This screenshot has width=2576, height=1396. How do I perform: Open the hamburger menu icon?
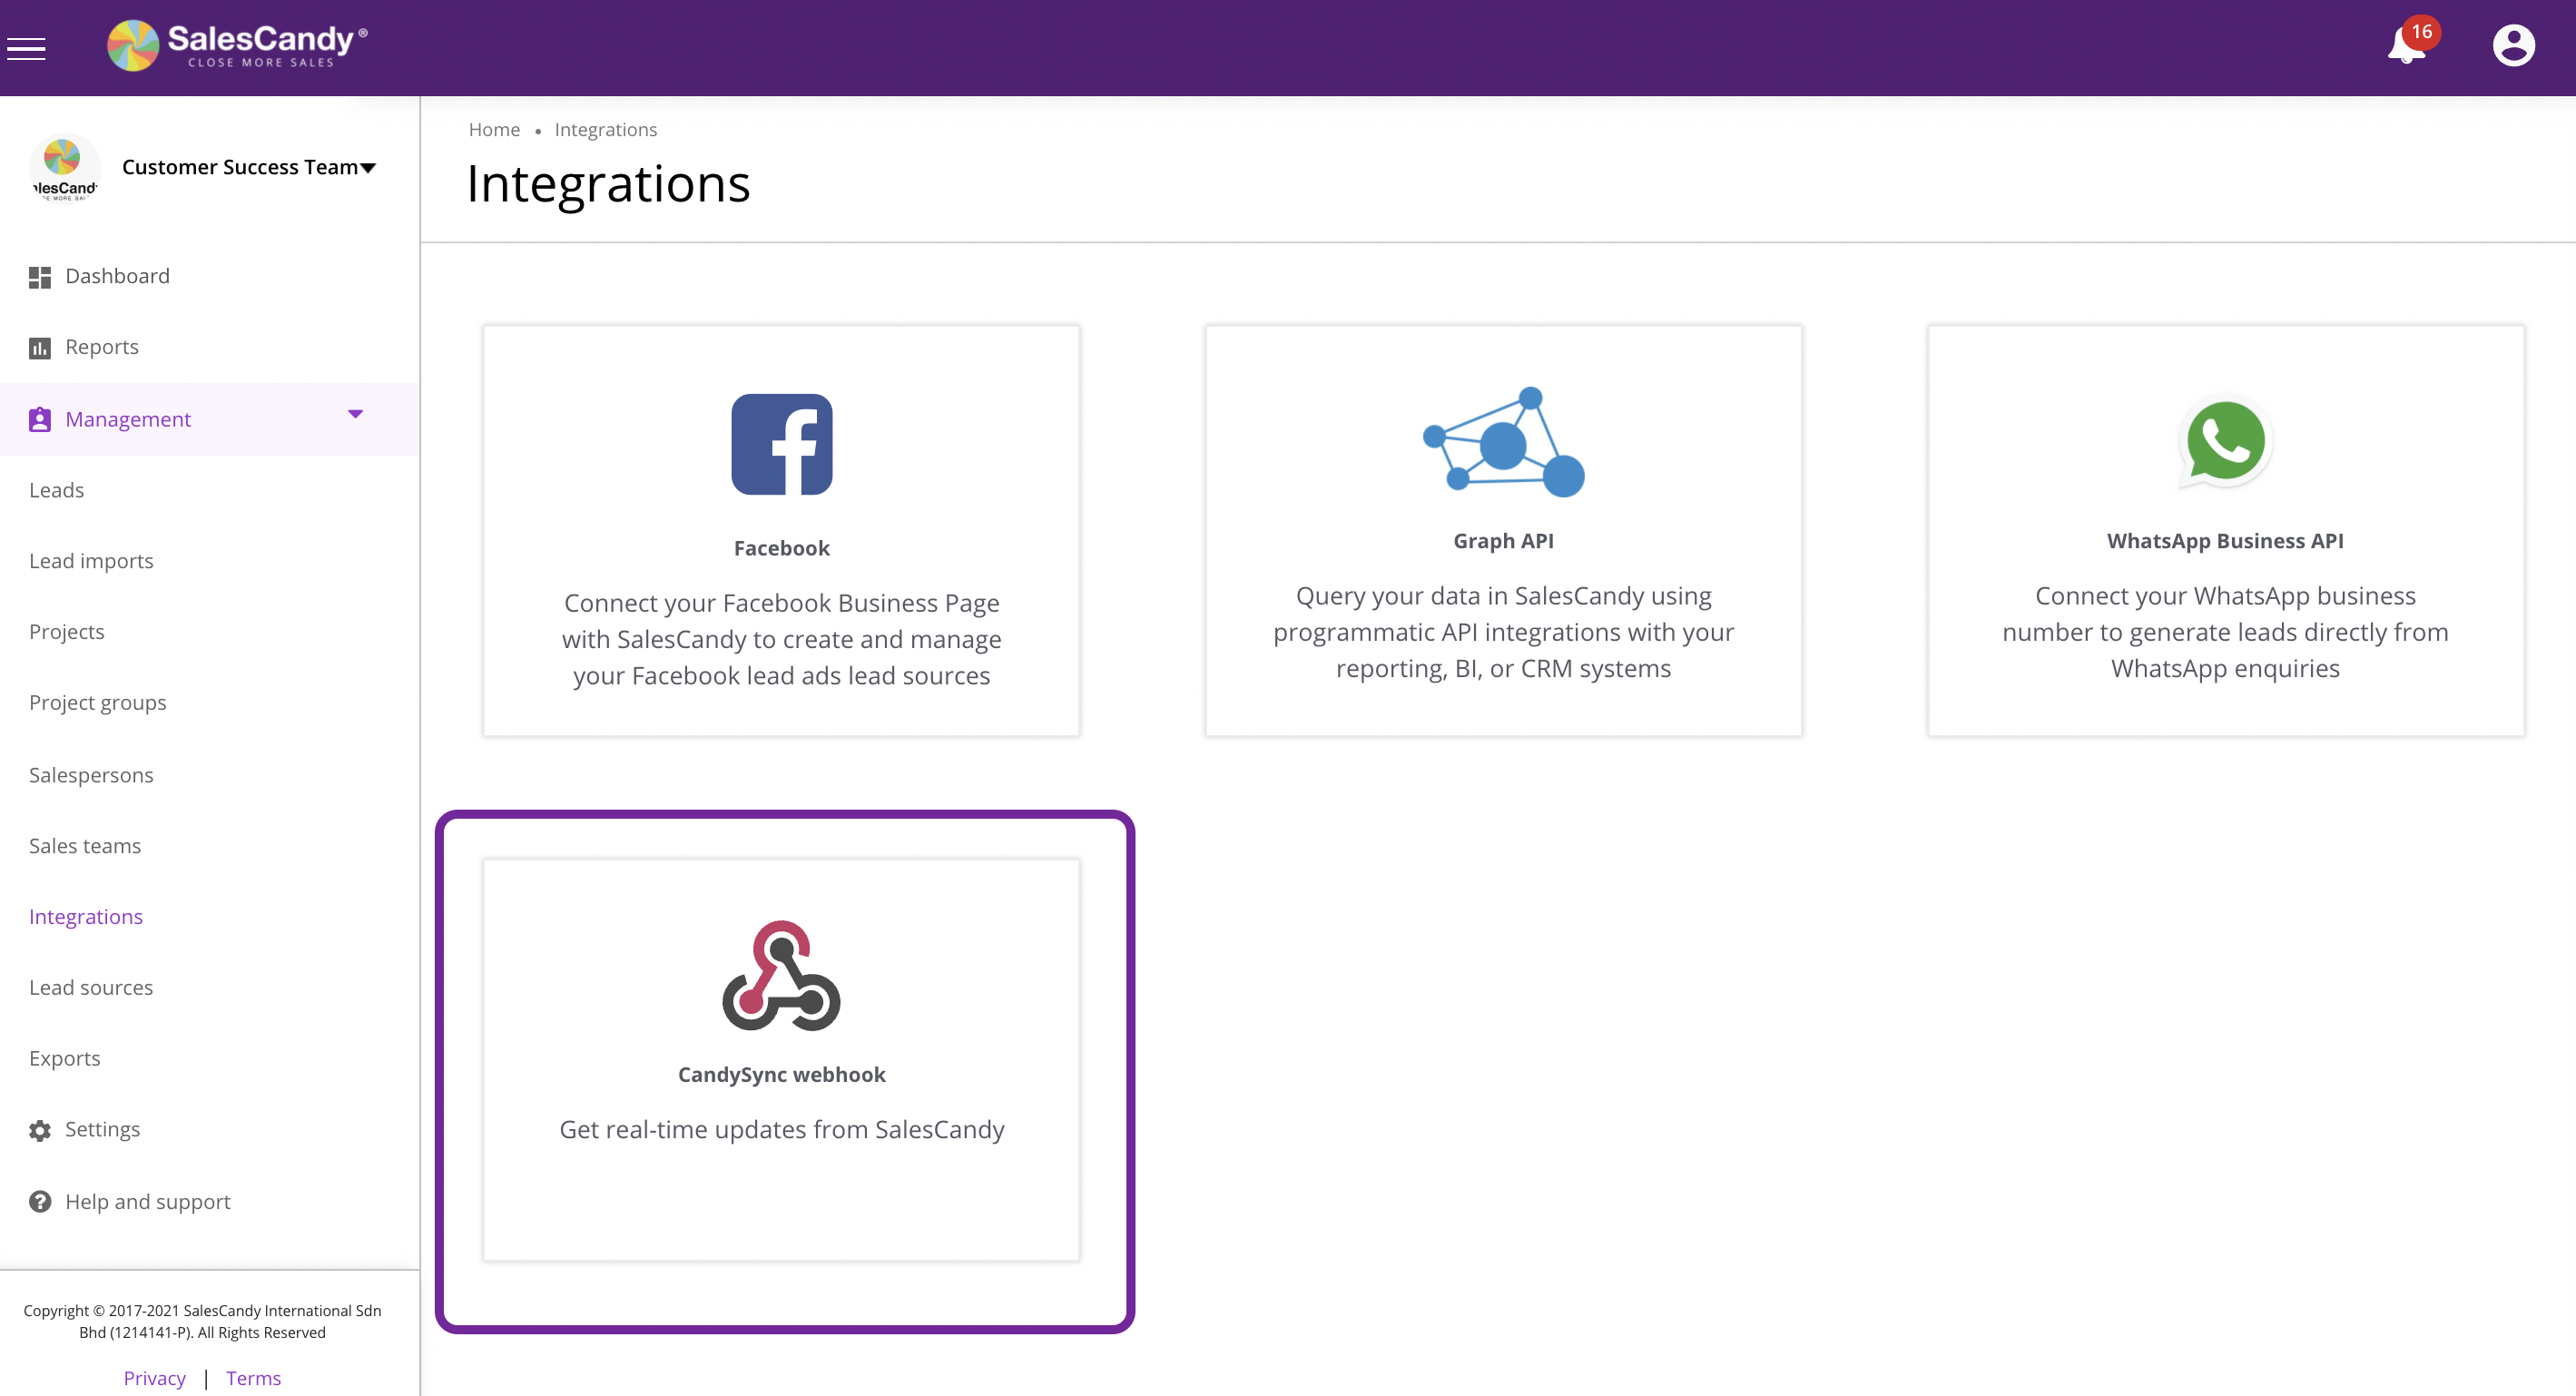[26, 48]
